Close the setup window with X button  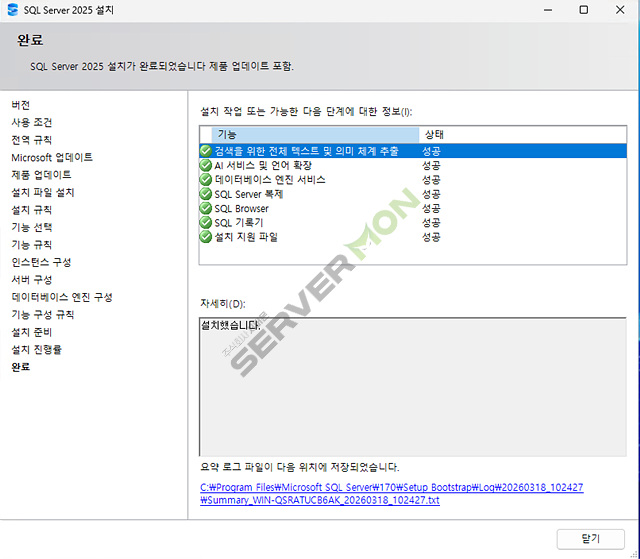(620, 10)
